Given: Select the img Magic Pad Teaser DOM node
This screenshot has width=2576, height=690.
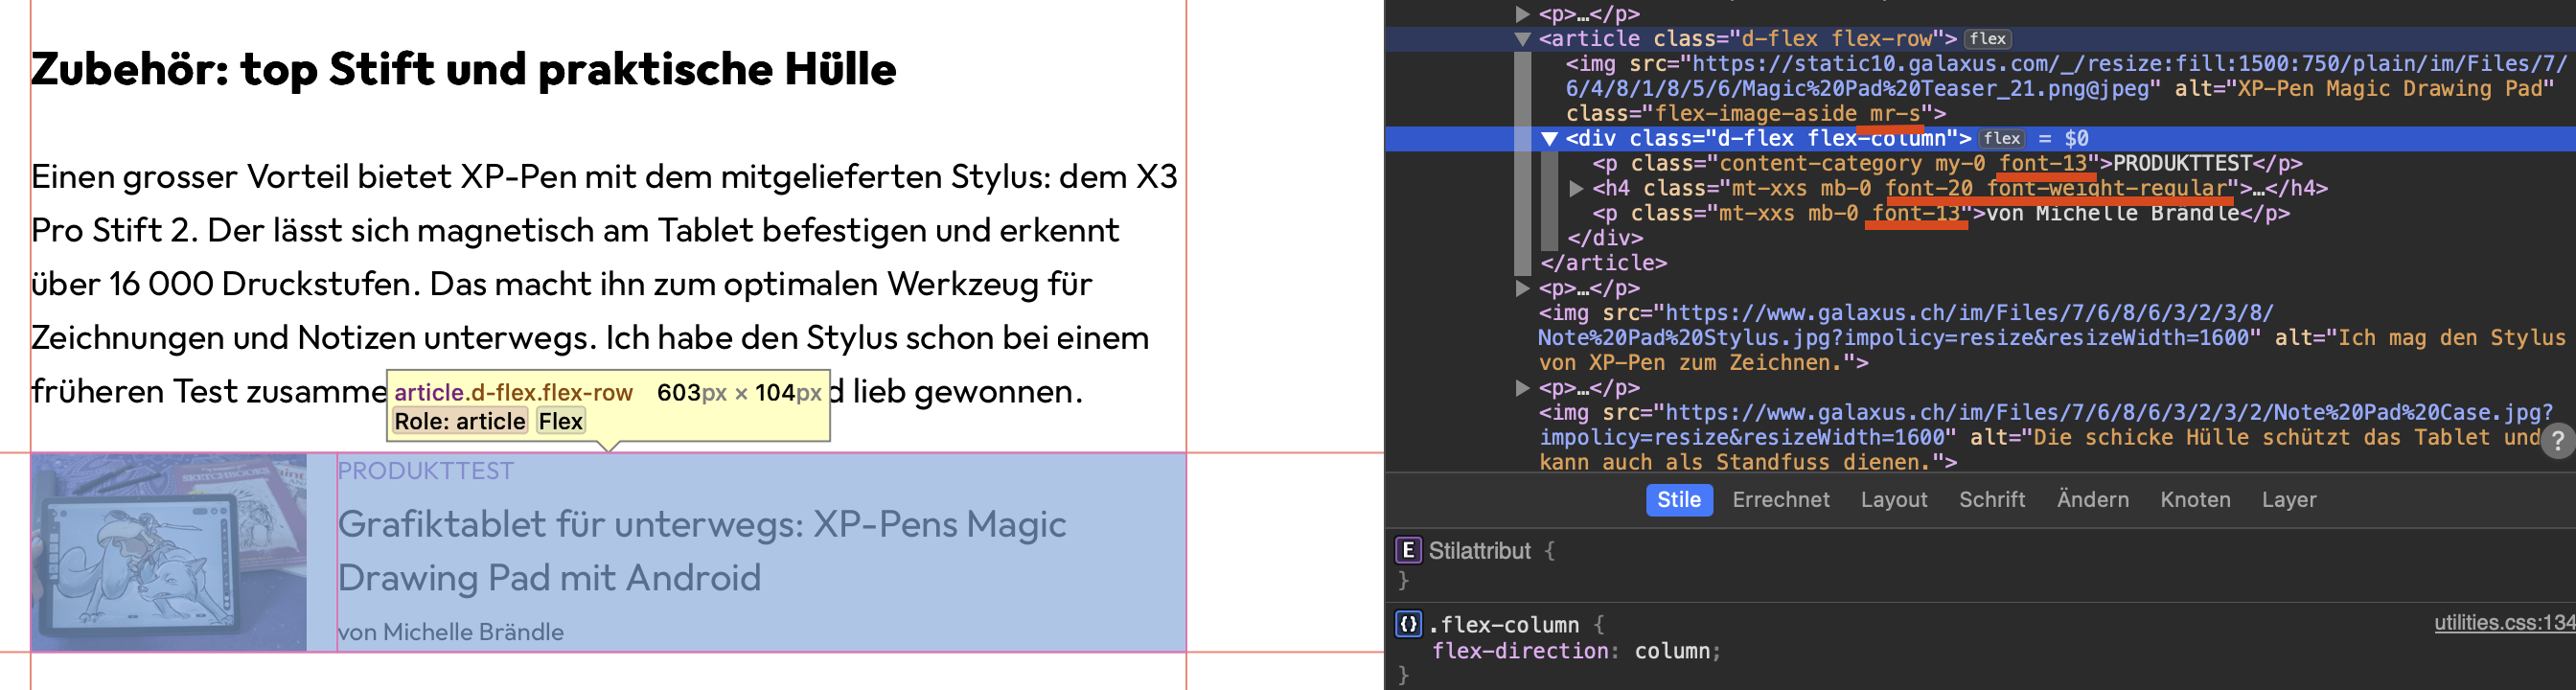Looking at the screenshot, I should coord(2066,89).
